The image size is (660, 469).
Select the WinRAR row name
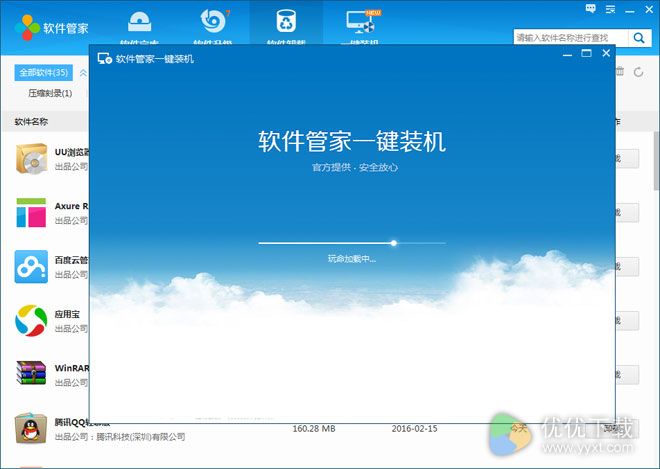click(x=72, y=368)
